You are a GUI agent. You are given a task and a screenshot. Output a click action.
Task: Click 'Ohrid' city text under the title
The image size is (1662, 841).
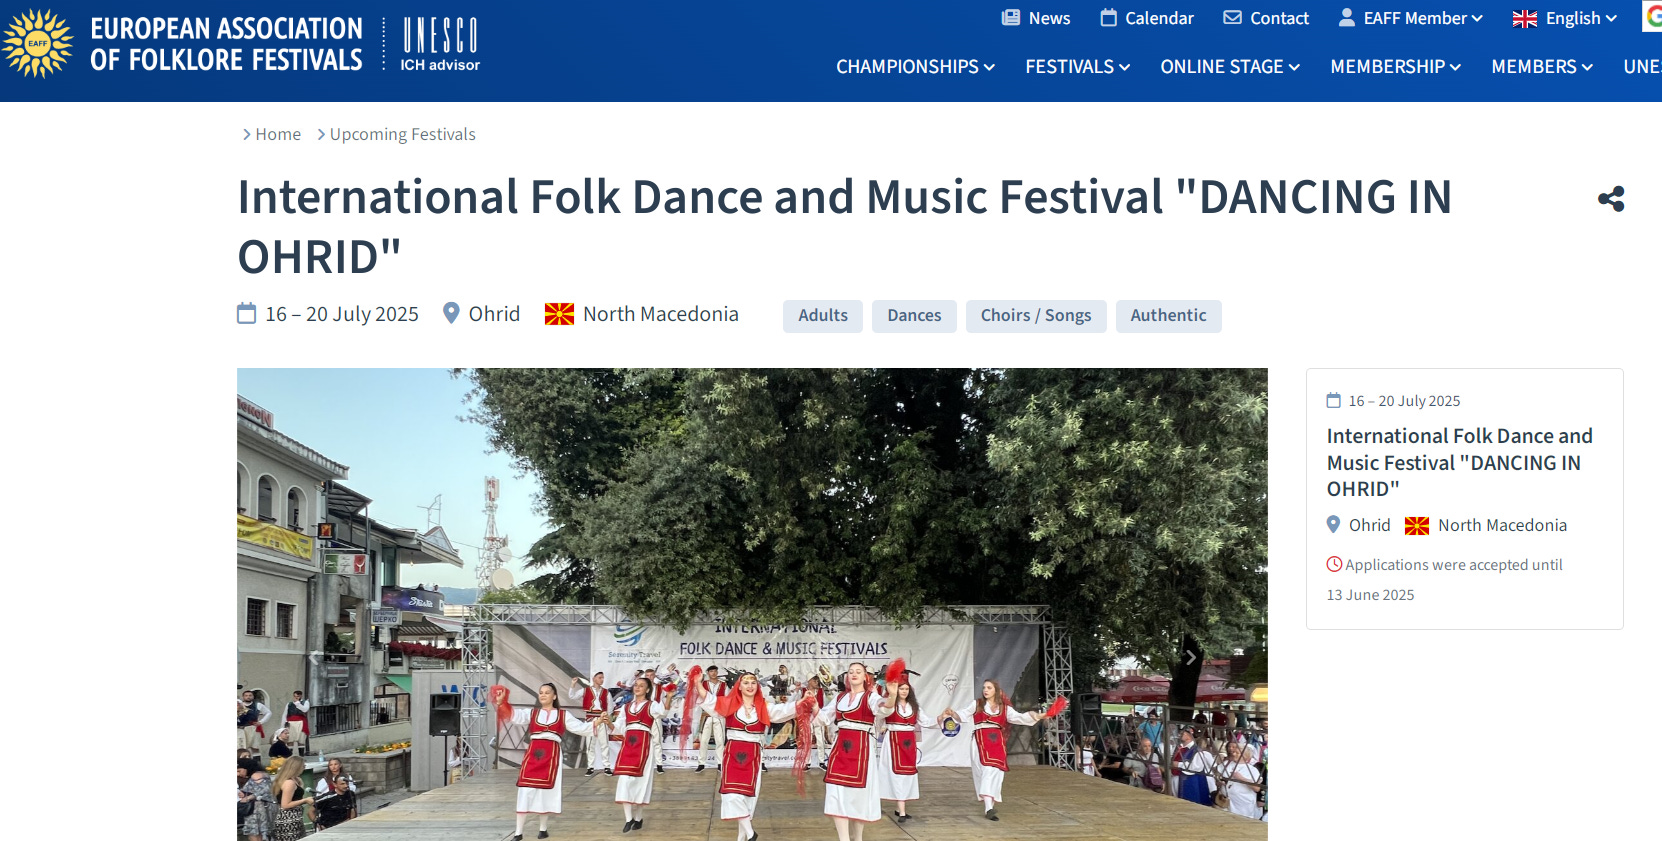tap(494, 314)
